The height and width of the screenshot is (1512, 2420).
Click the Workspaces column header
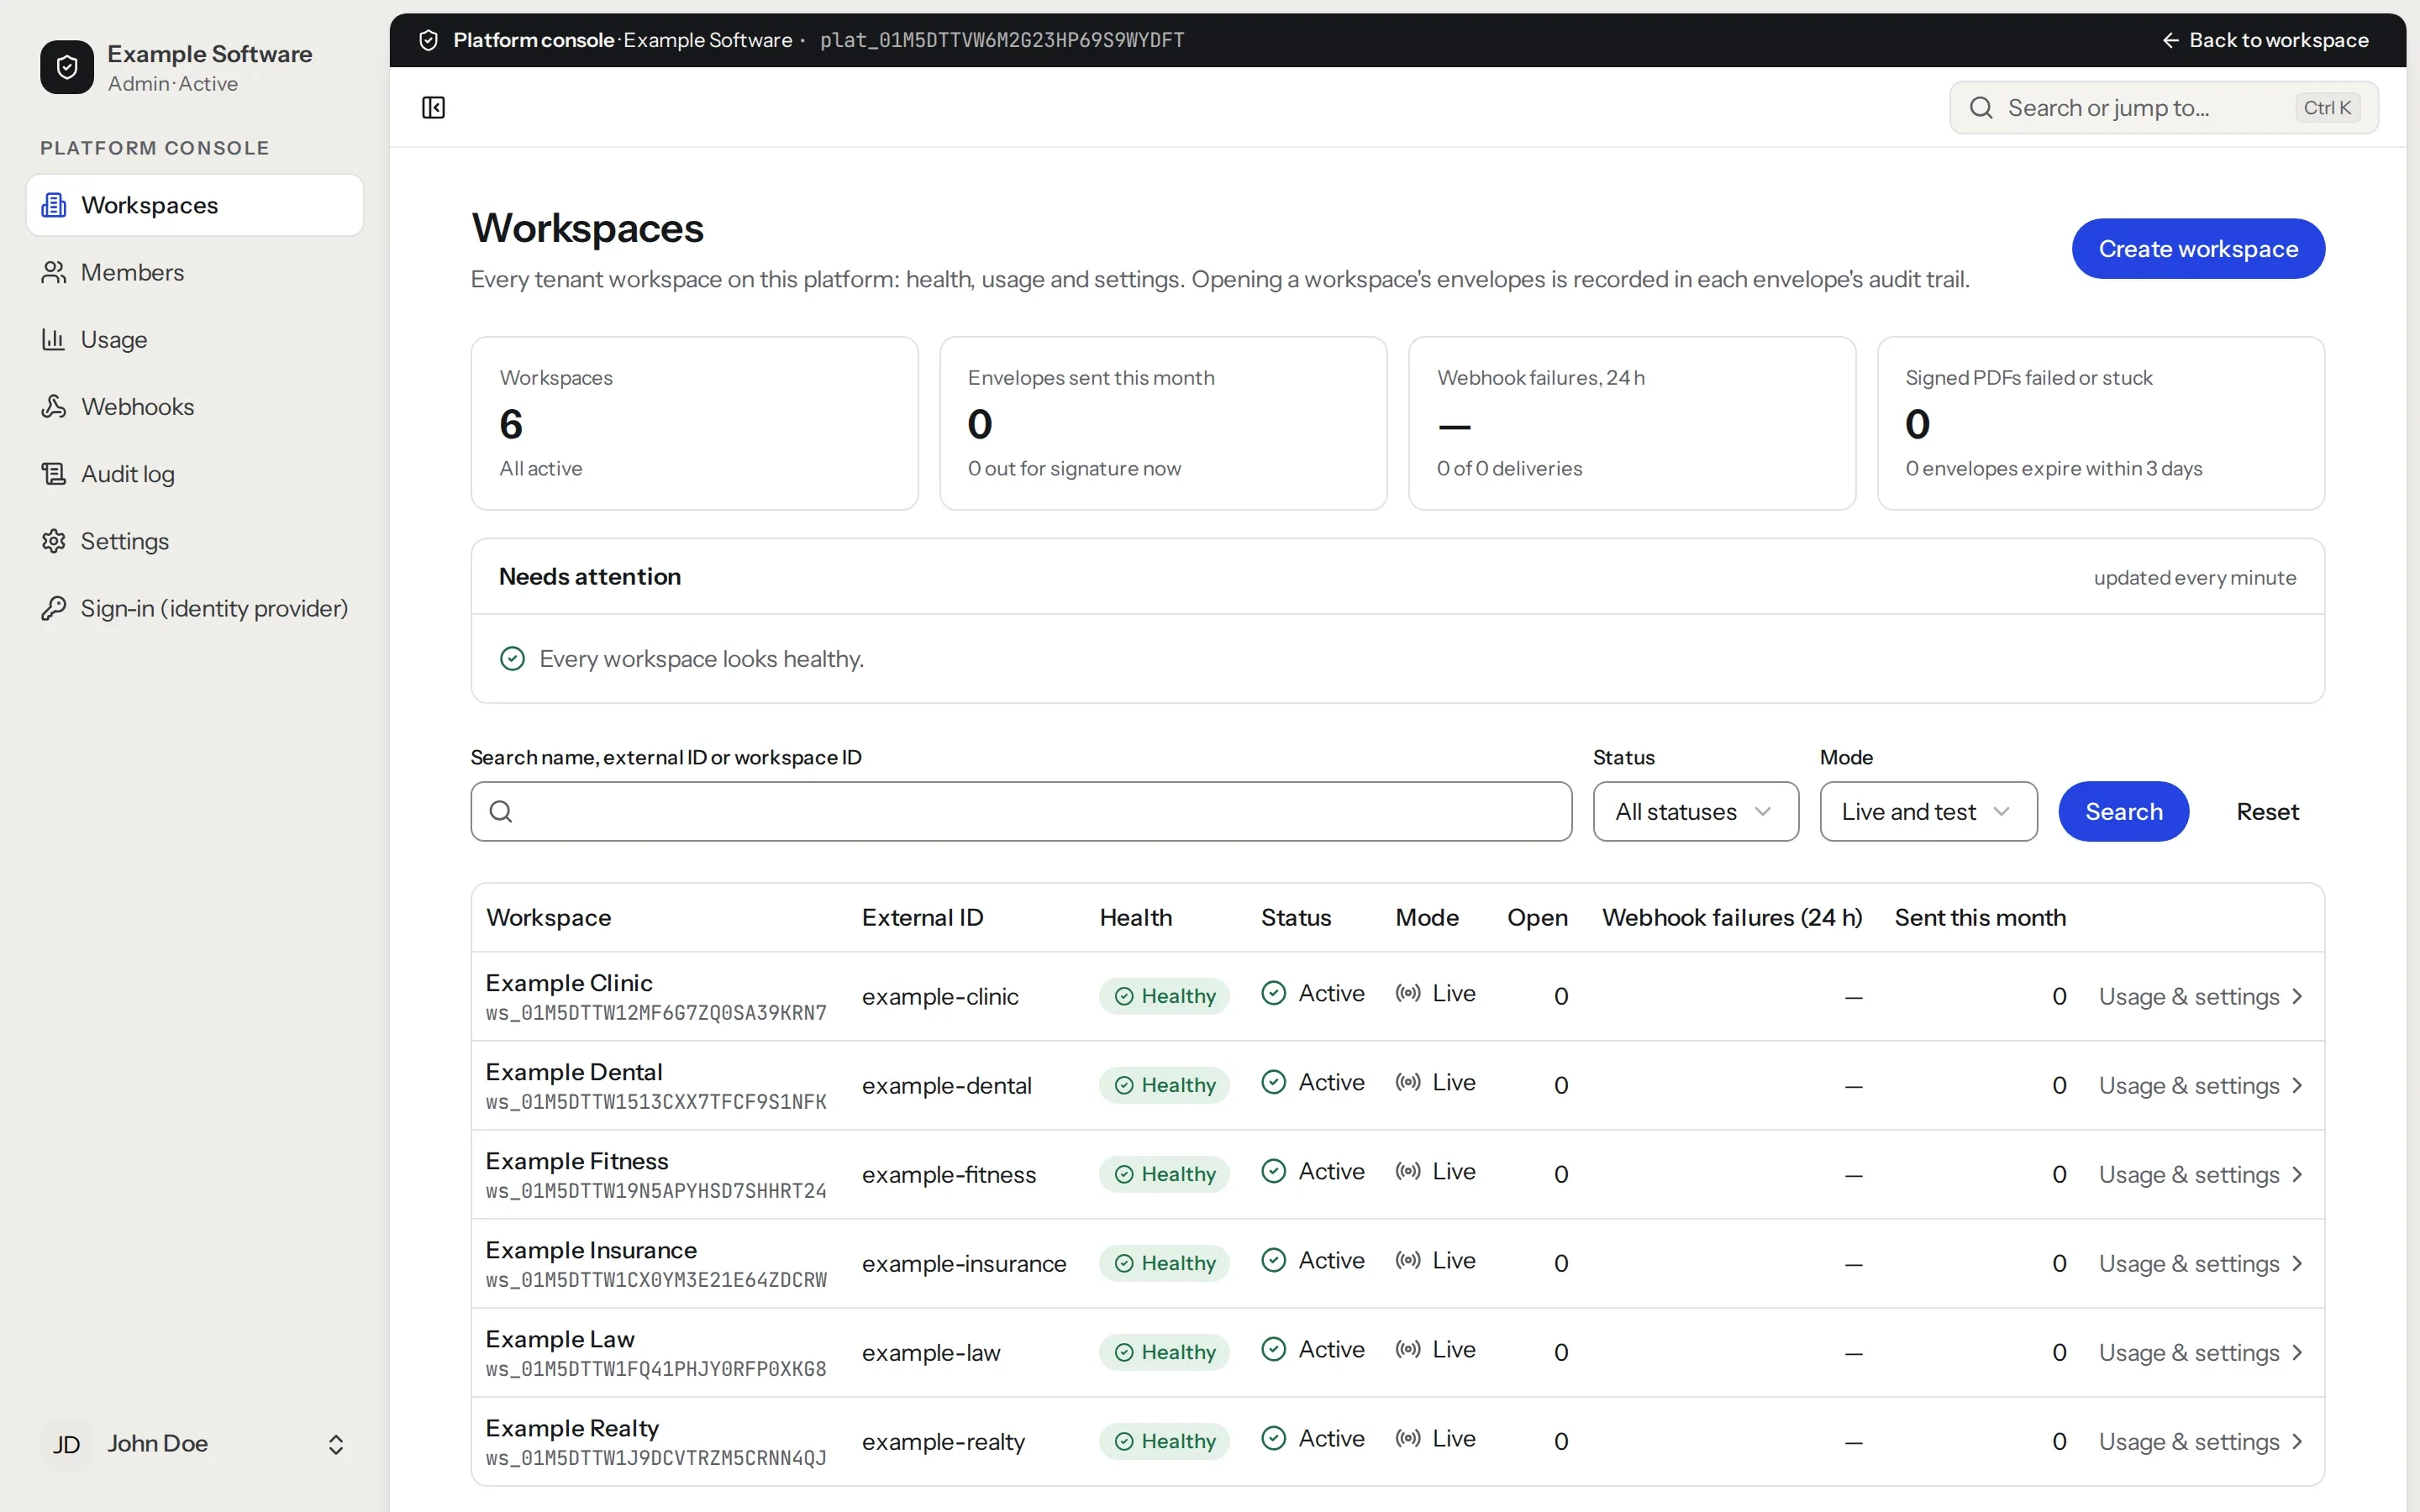[549, 917]
